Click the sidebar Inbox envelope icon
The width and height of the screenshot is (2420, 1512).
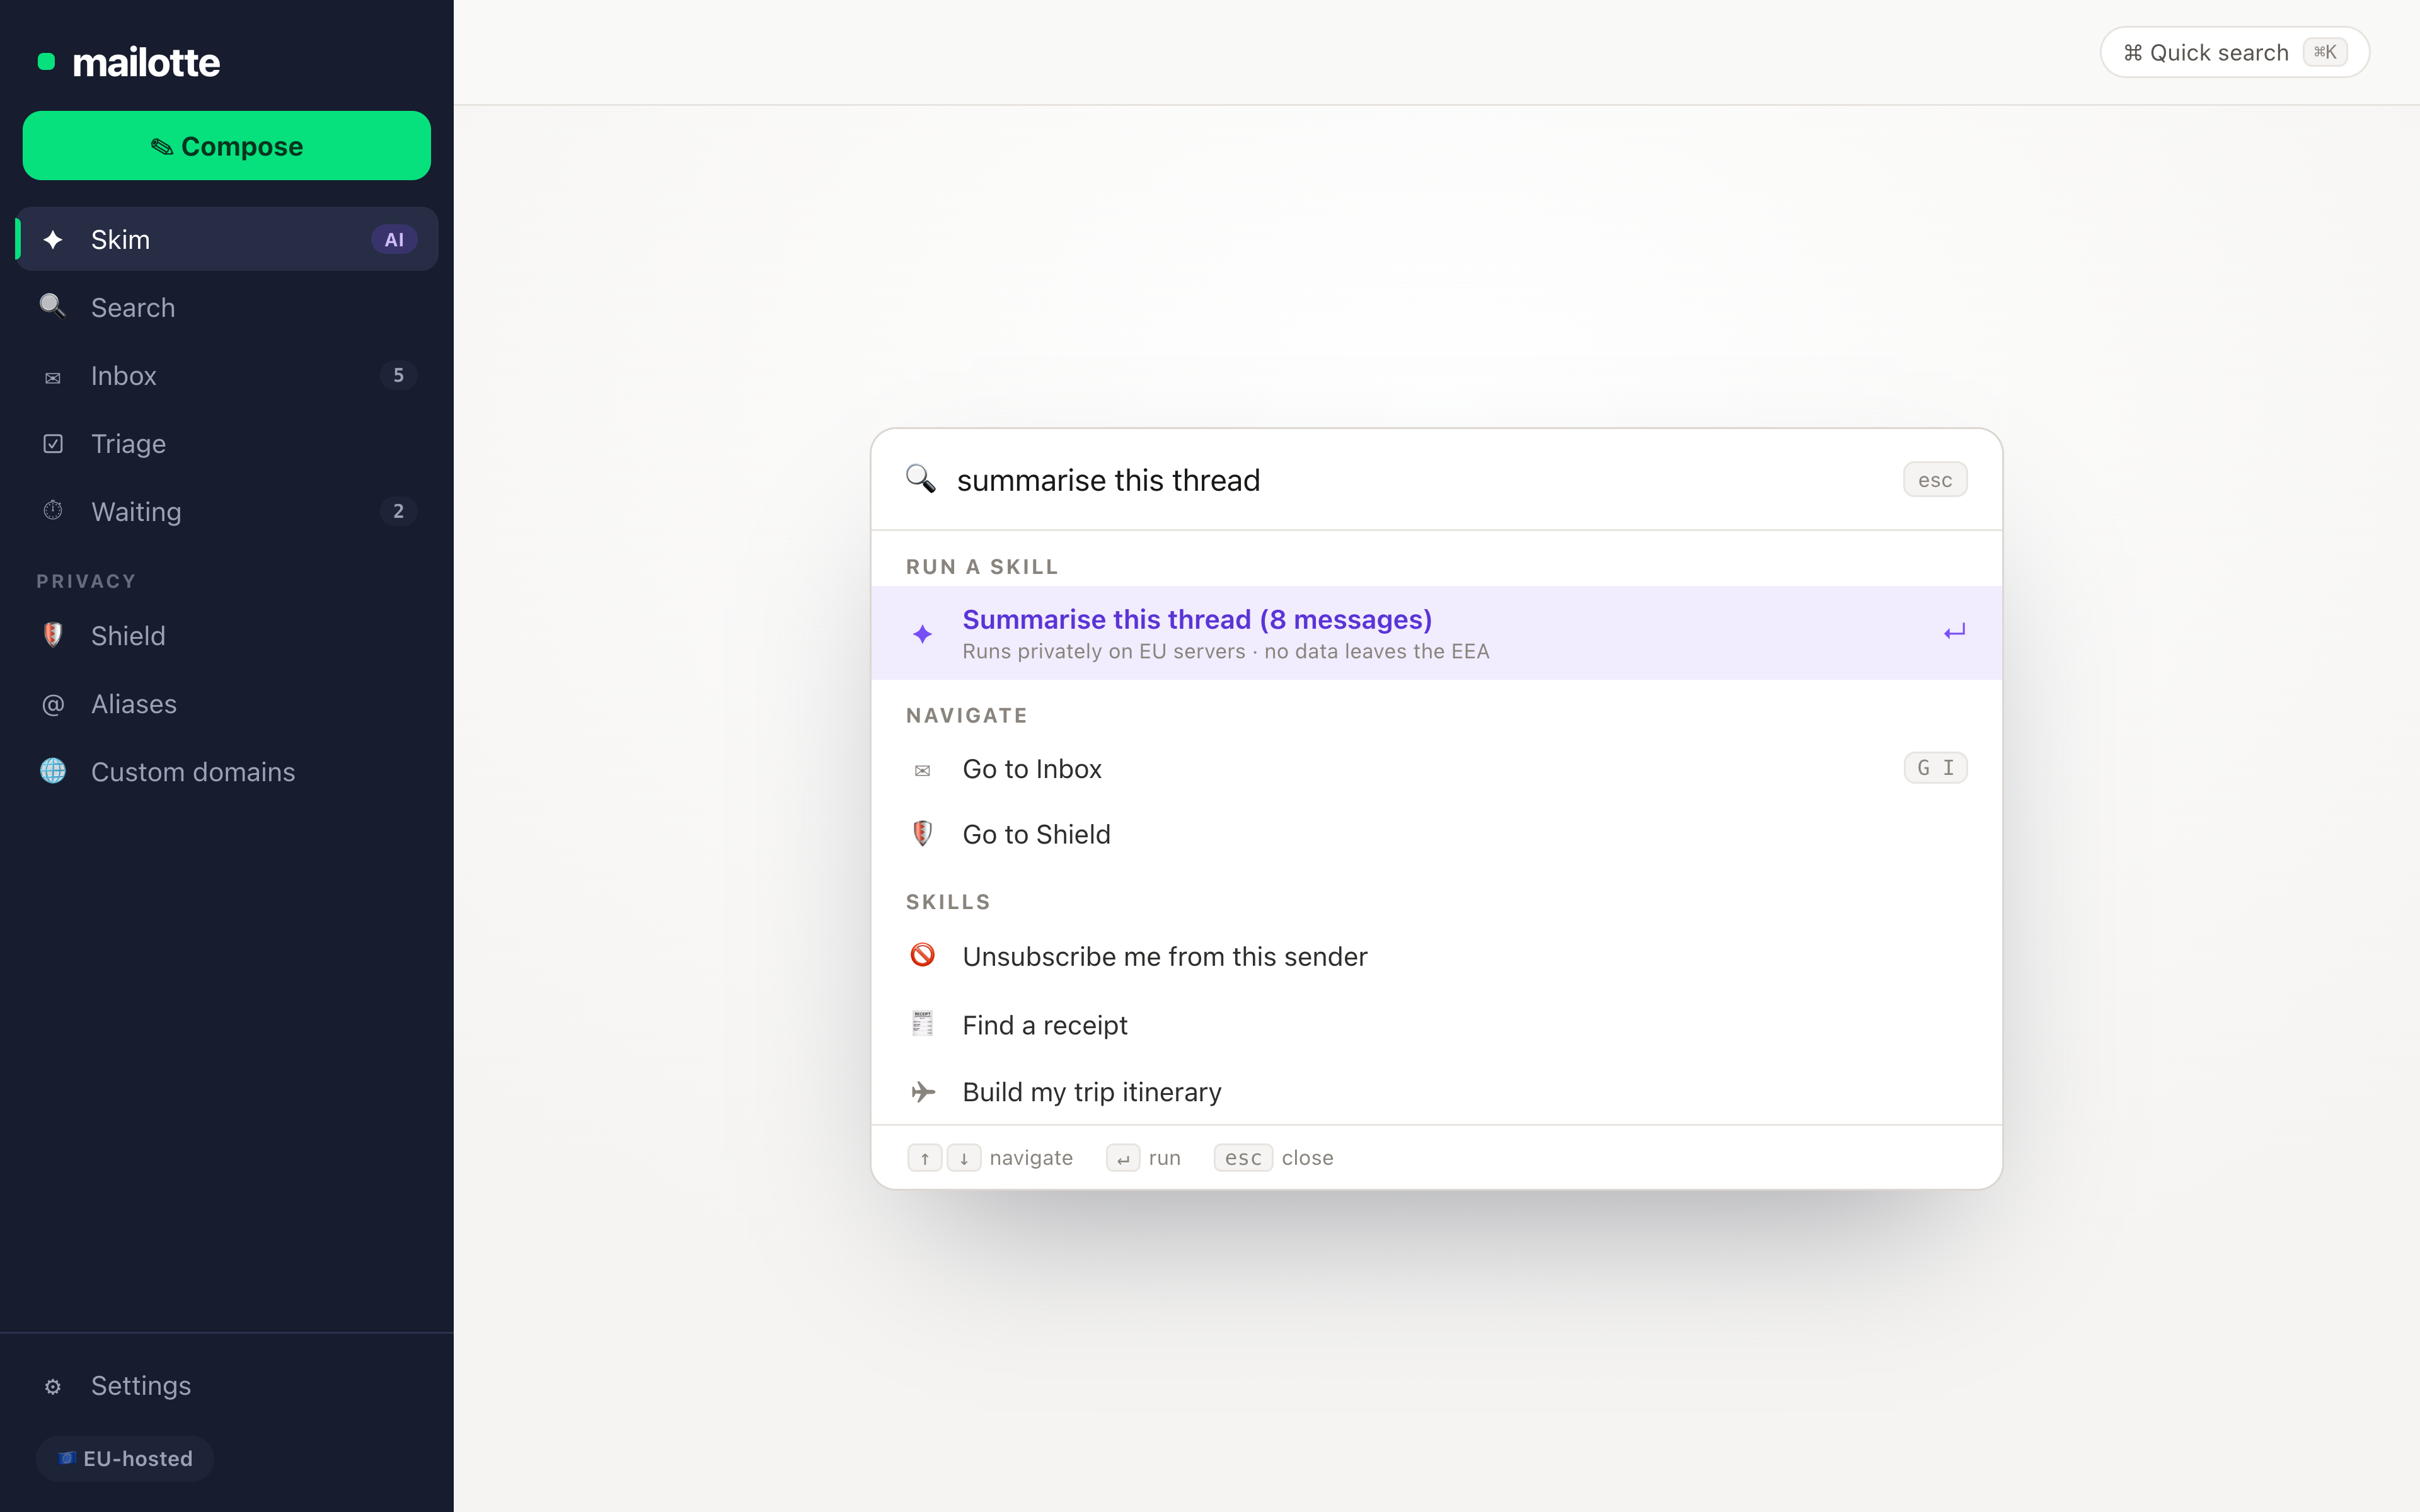pos(53,377)
